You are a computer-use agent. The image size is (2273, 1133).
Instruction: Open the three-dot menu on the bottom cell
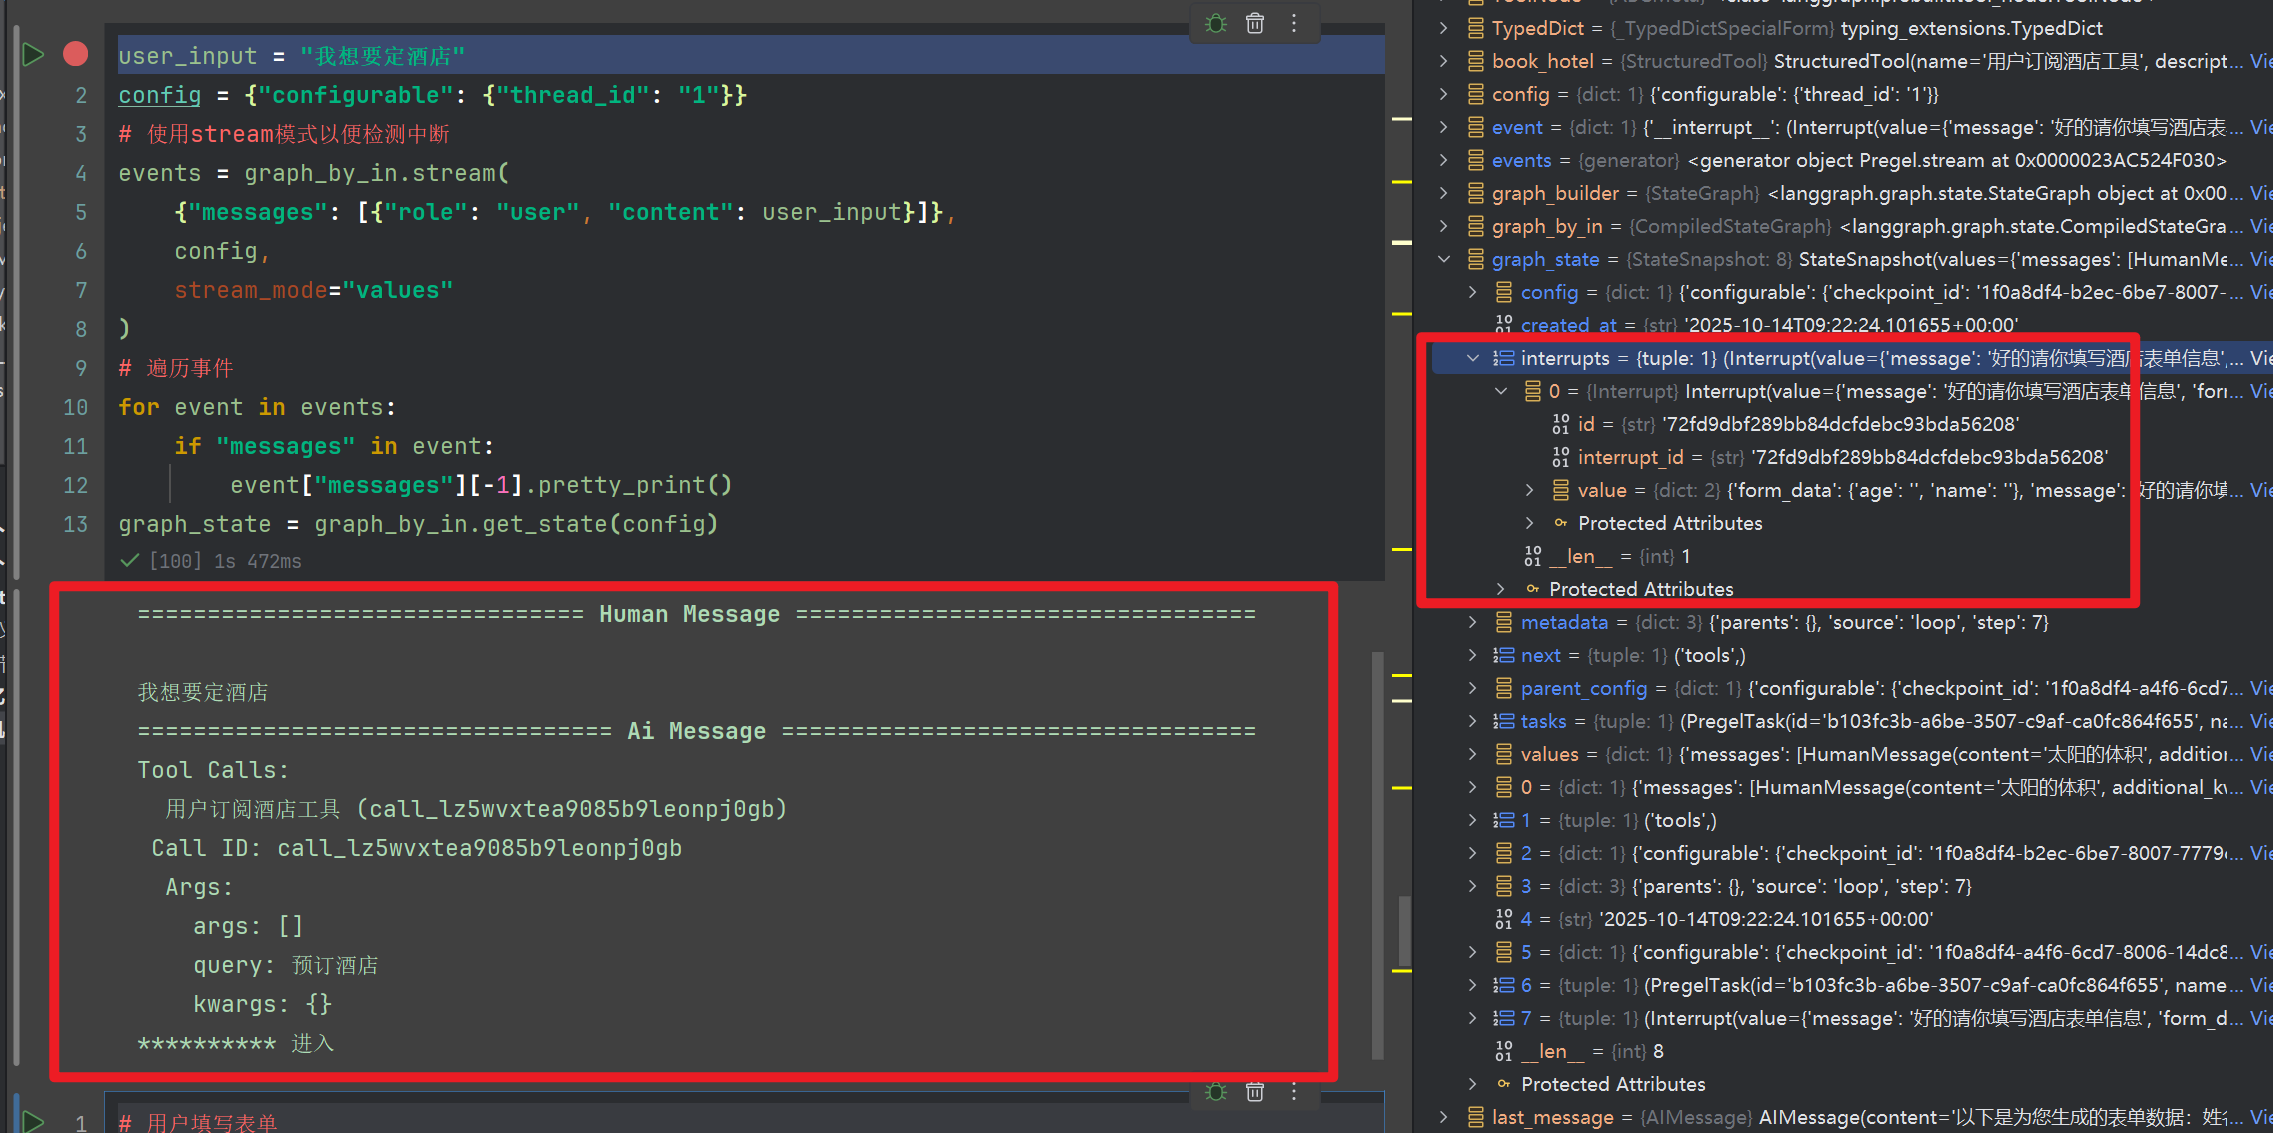1294,1092
